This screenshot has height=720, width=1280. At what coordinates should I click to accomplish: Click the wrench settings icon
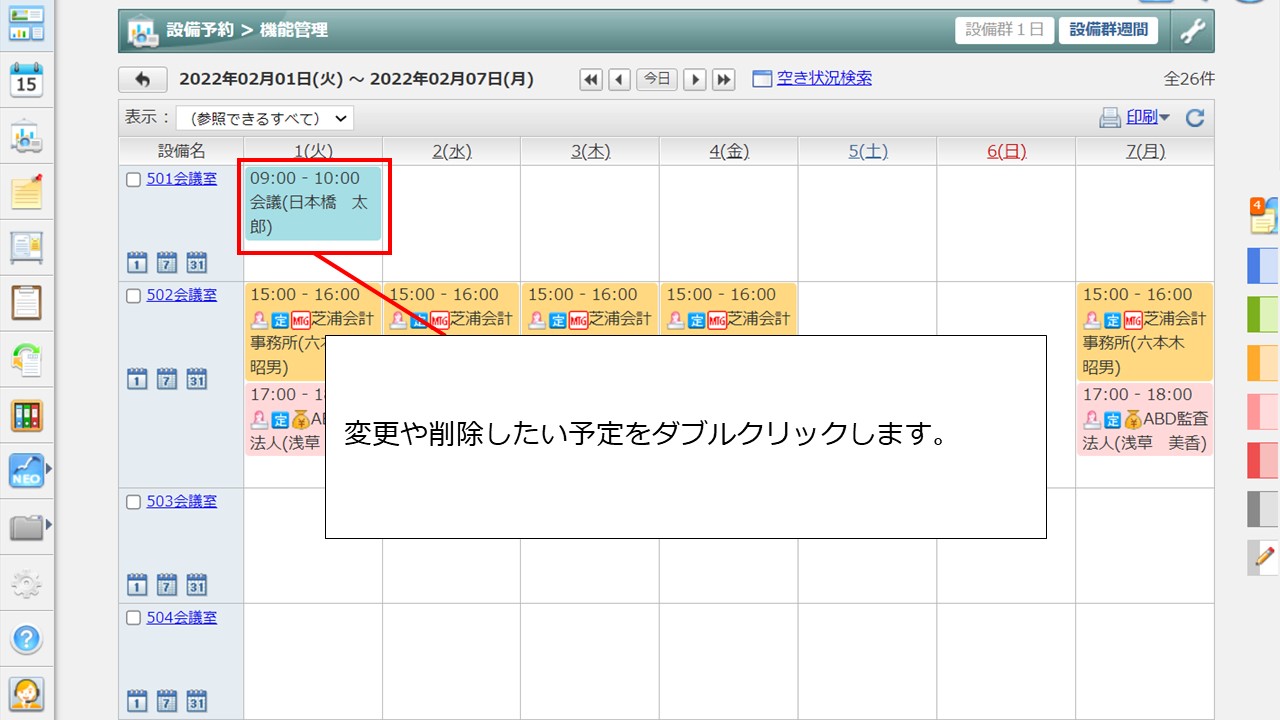click(x=1191, y=31)
